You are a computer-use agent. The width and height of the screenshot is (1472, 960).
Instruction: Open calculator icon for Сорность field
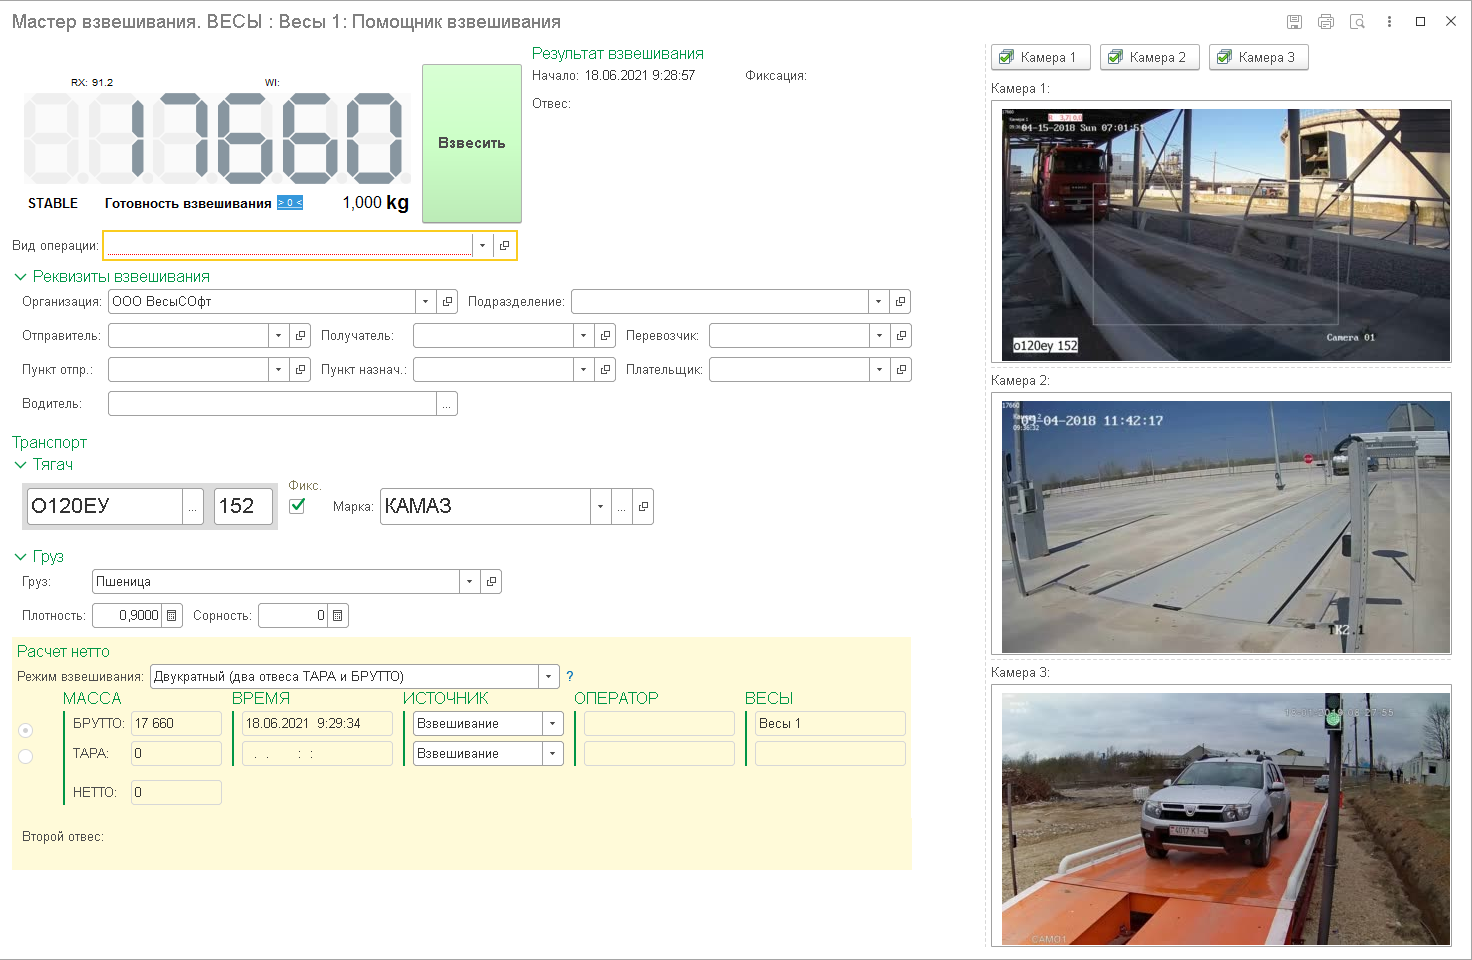(x=338, y=616)
